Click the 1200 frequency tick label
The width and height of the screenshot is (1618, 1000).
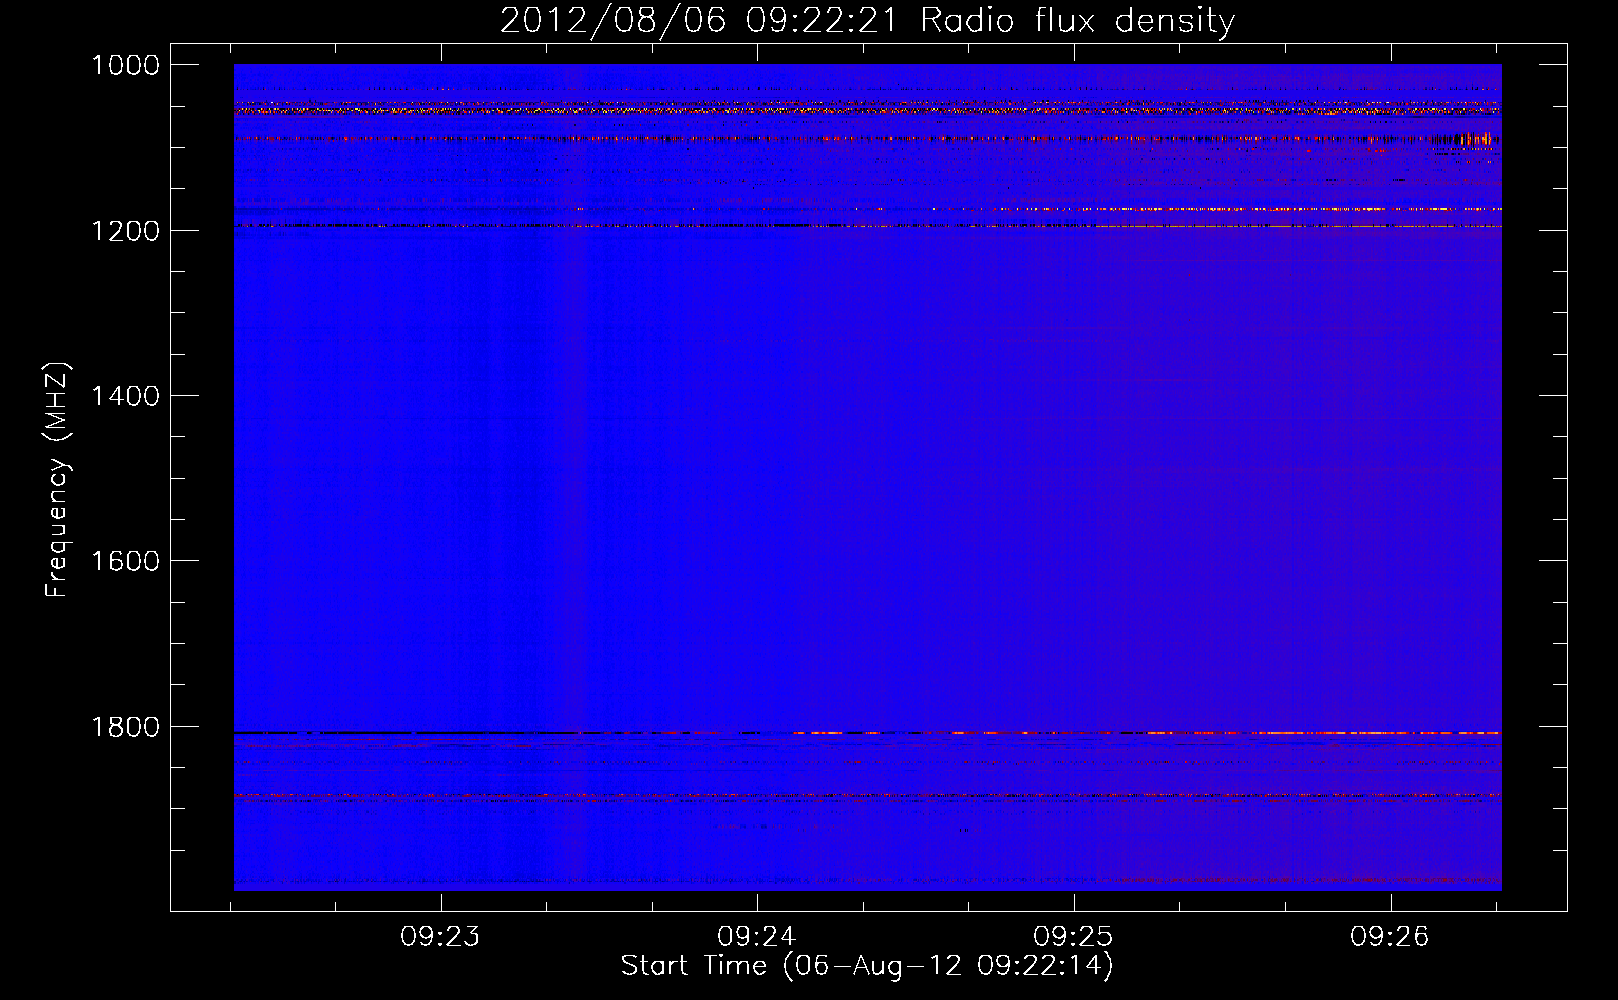125,231
